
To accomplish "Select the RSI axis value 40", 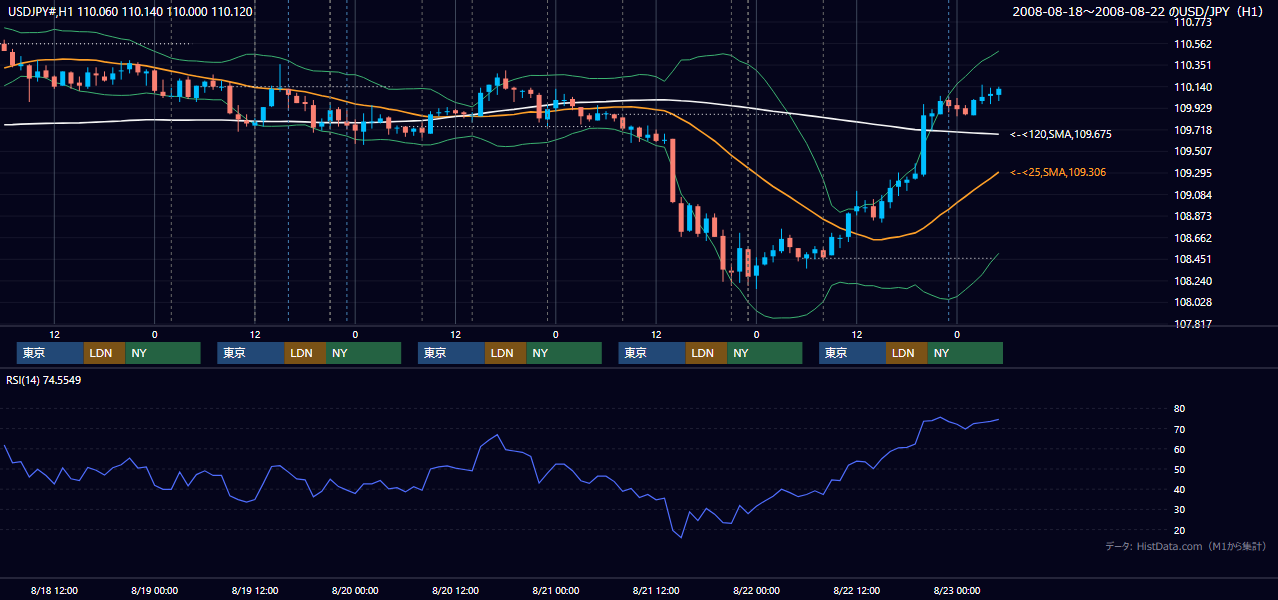I will [x=1180, y=489].
